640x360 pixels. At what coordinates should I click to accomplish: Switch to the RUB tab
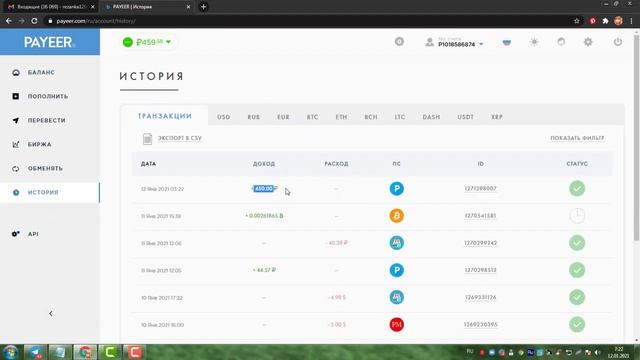tap(253, 117)
